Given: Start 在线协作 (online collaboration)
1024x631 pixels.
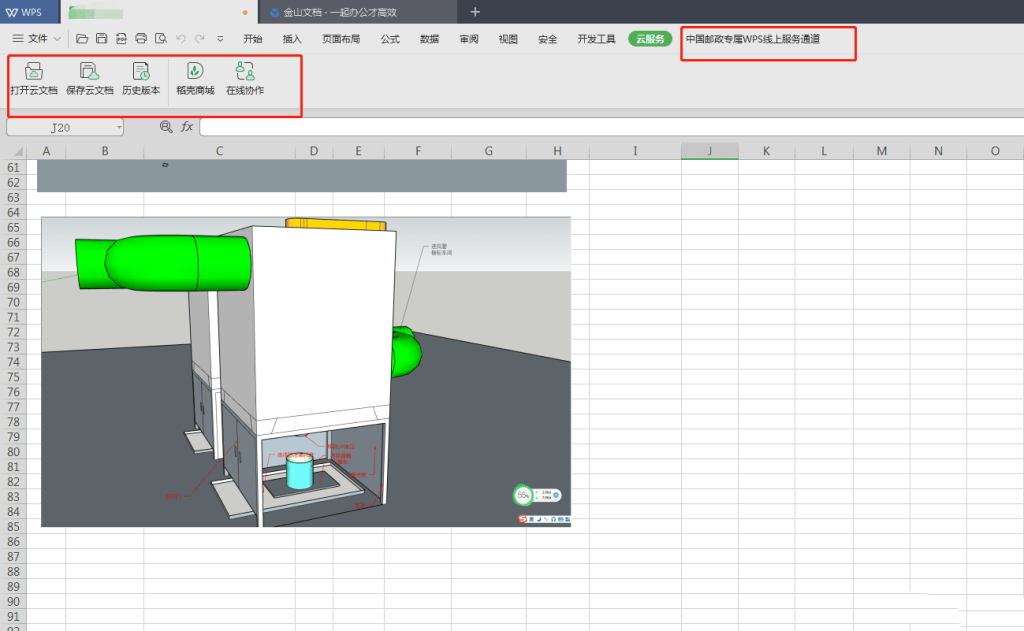Looking at the screenshot, I should tap(244, 71).
